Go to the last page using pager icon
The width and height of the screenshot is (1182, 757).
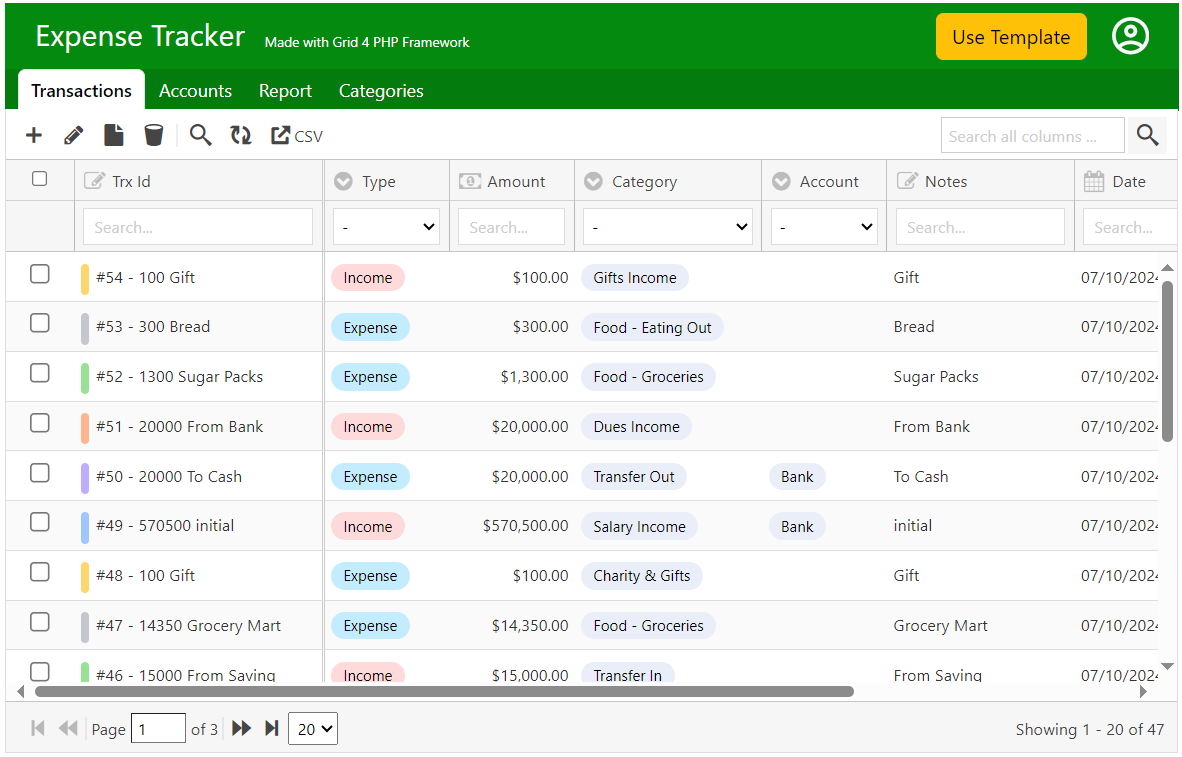tap(271, 729)
